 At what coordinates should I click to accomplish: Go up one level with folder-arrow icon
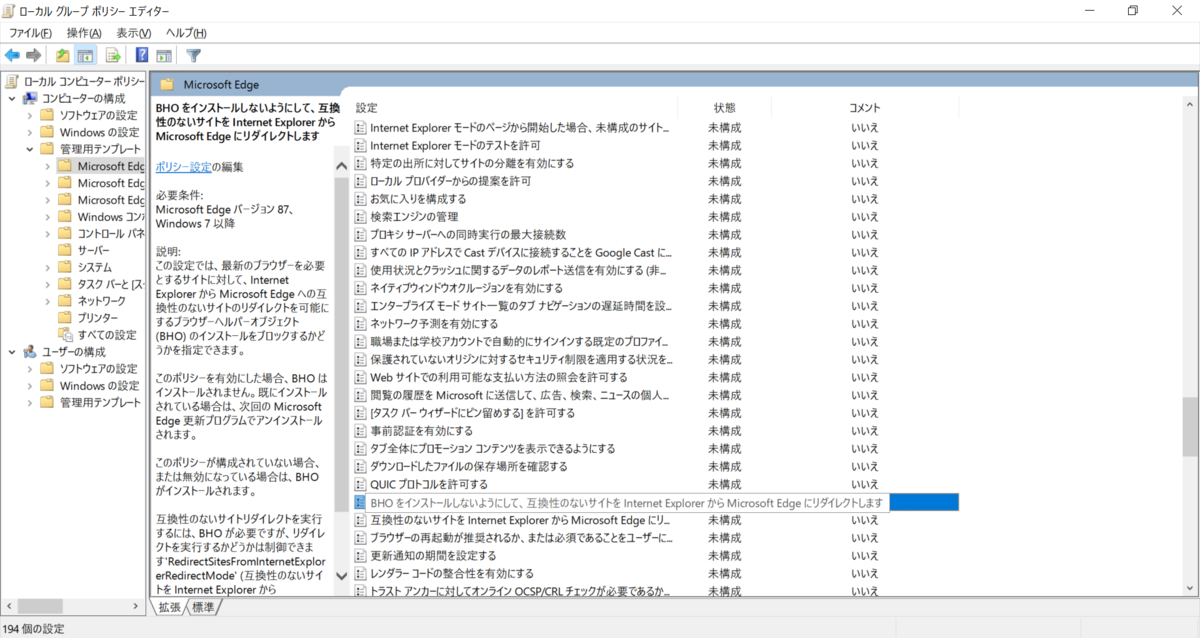click(x=63, y=55)
